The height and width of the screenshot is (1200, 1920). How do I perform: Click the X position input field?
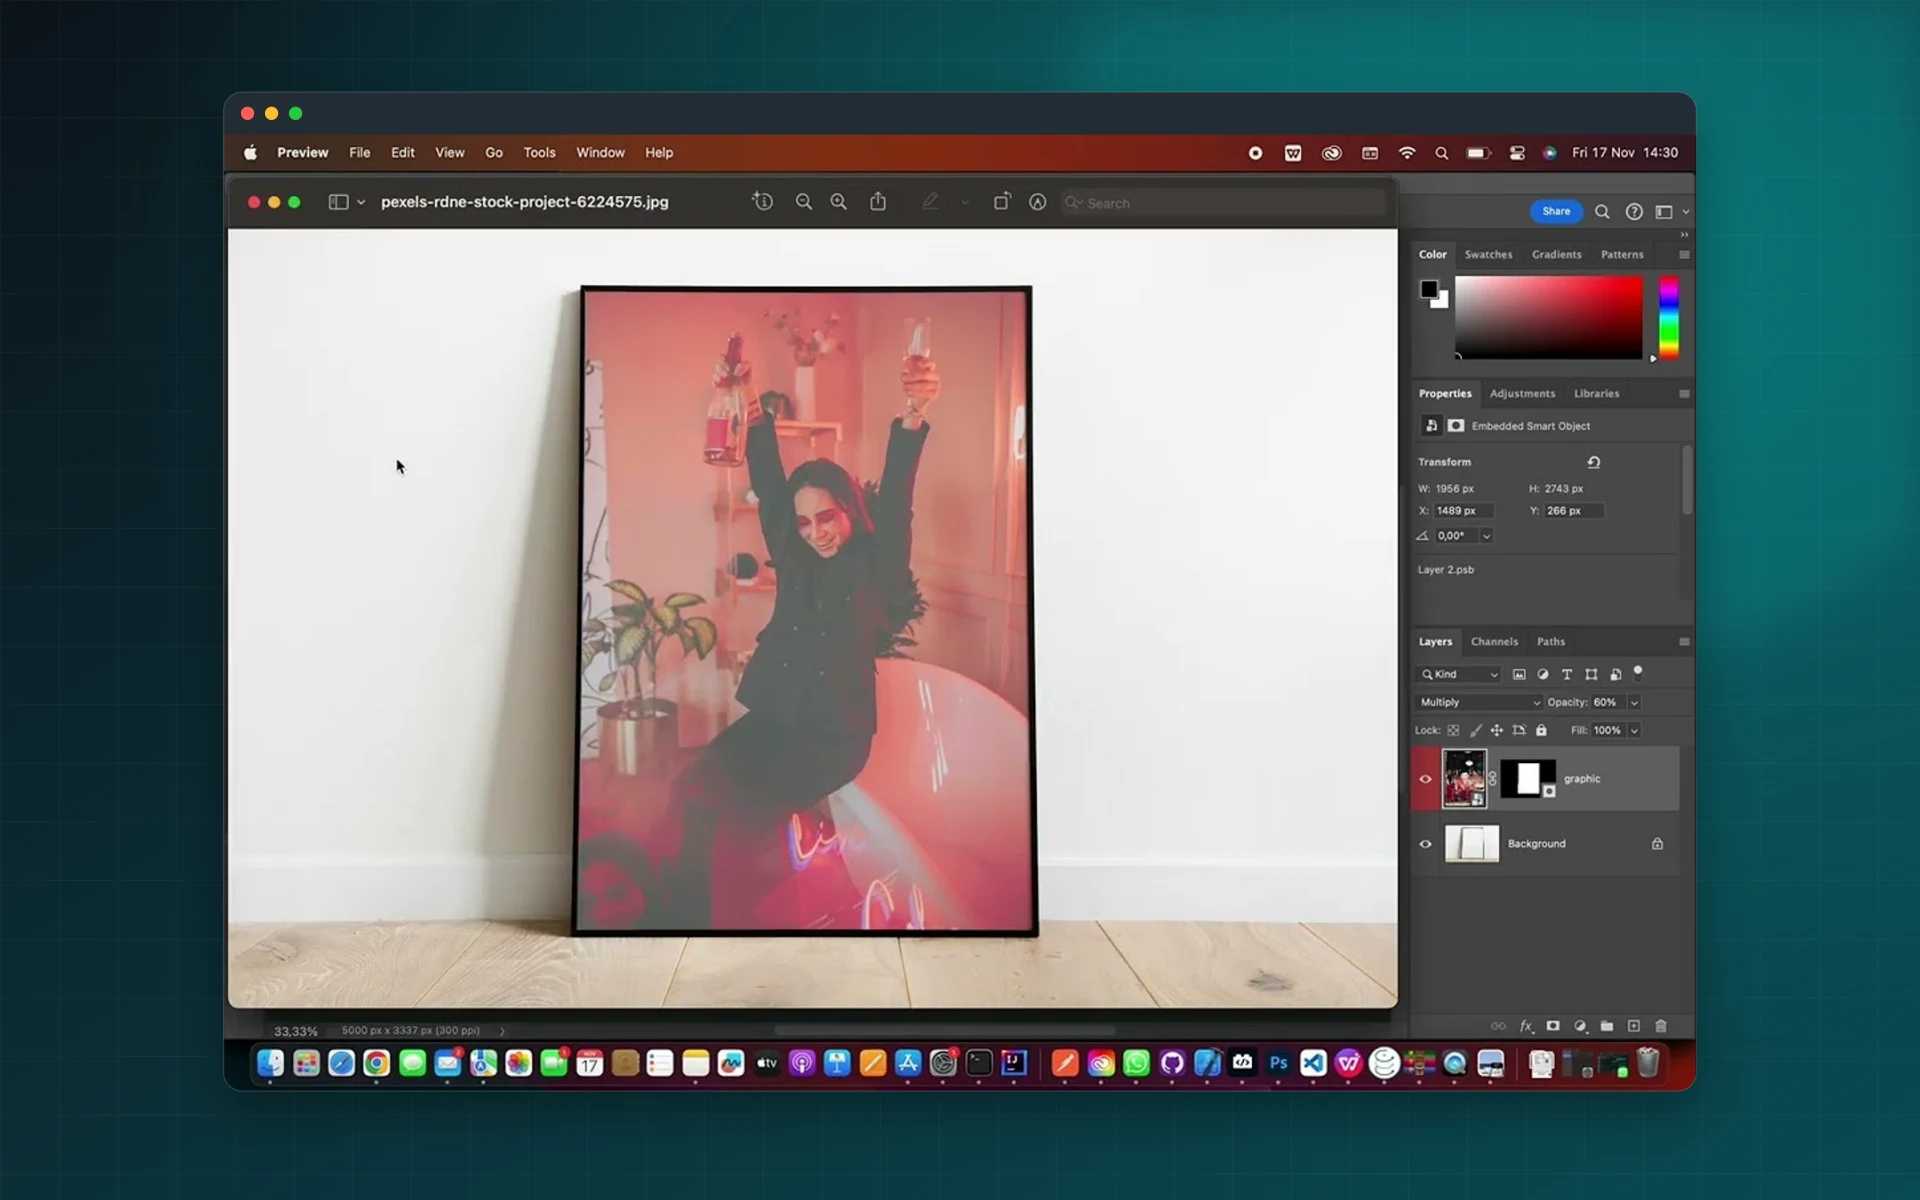(1464, 511)
